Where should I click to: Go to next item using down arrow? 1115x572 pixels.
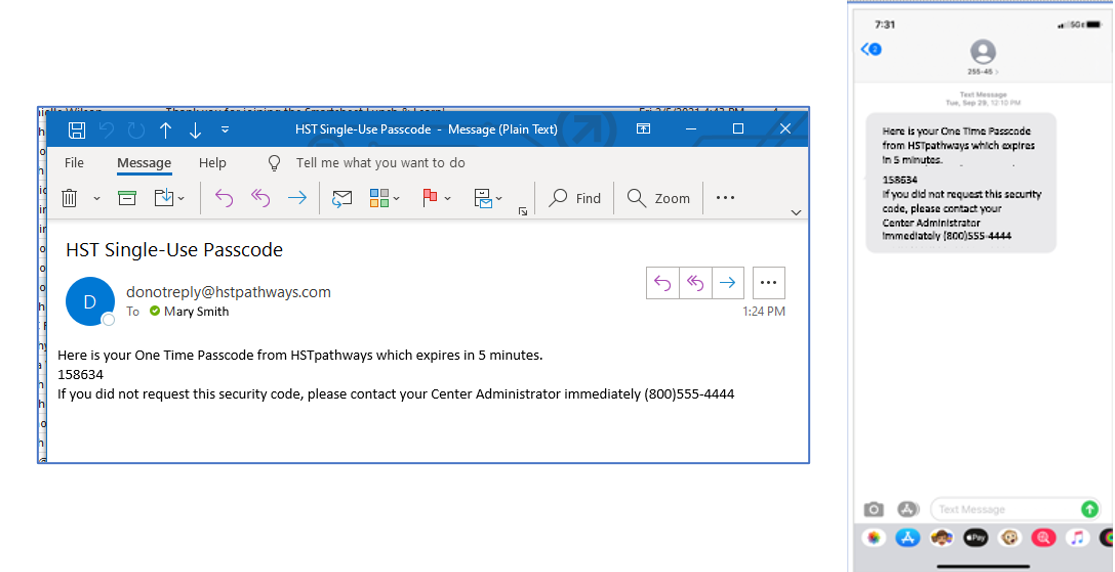pyautogui.click(x=195, y=129)
